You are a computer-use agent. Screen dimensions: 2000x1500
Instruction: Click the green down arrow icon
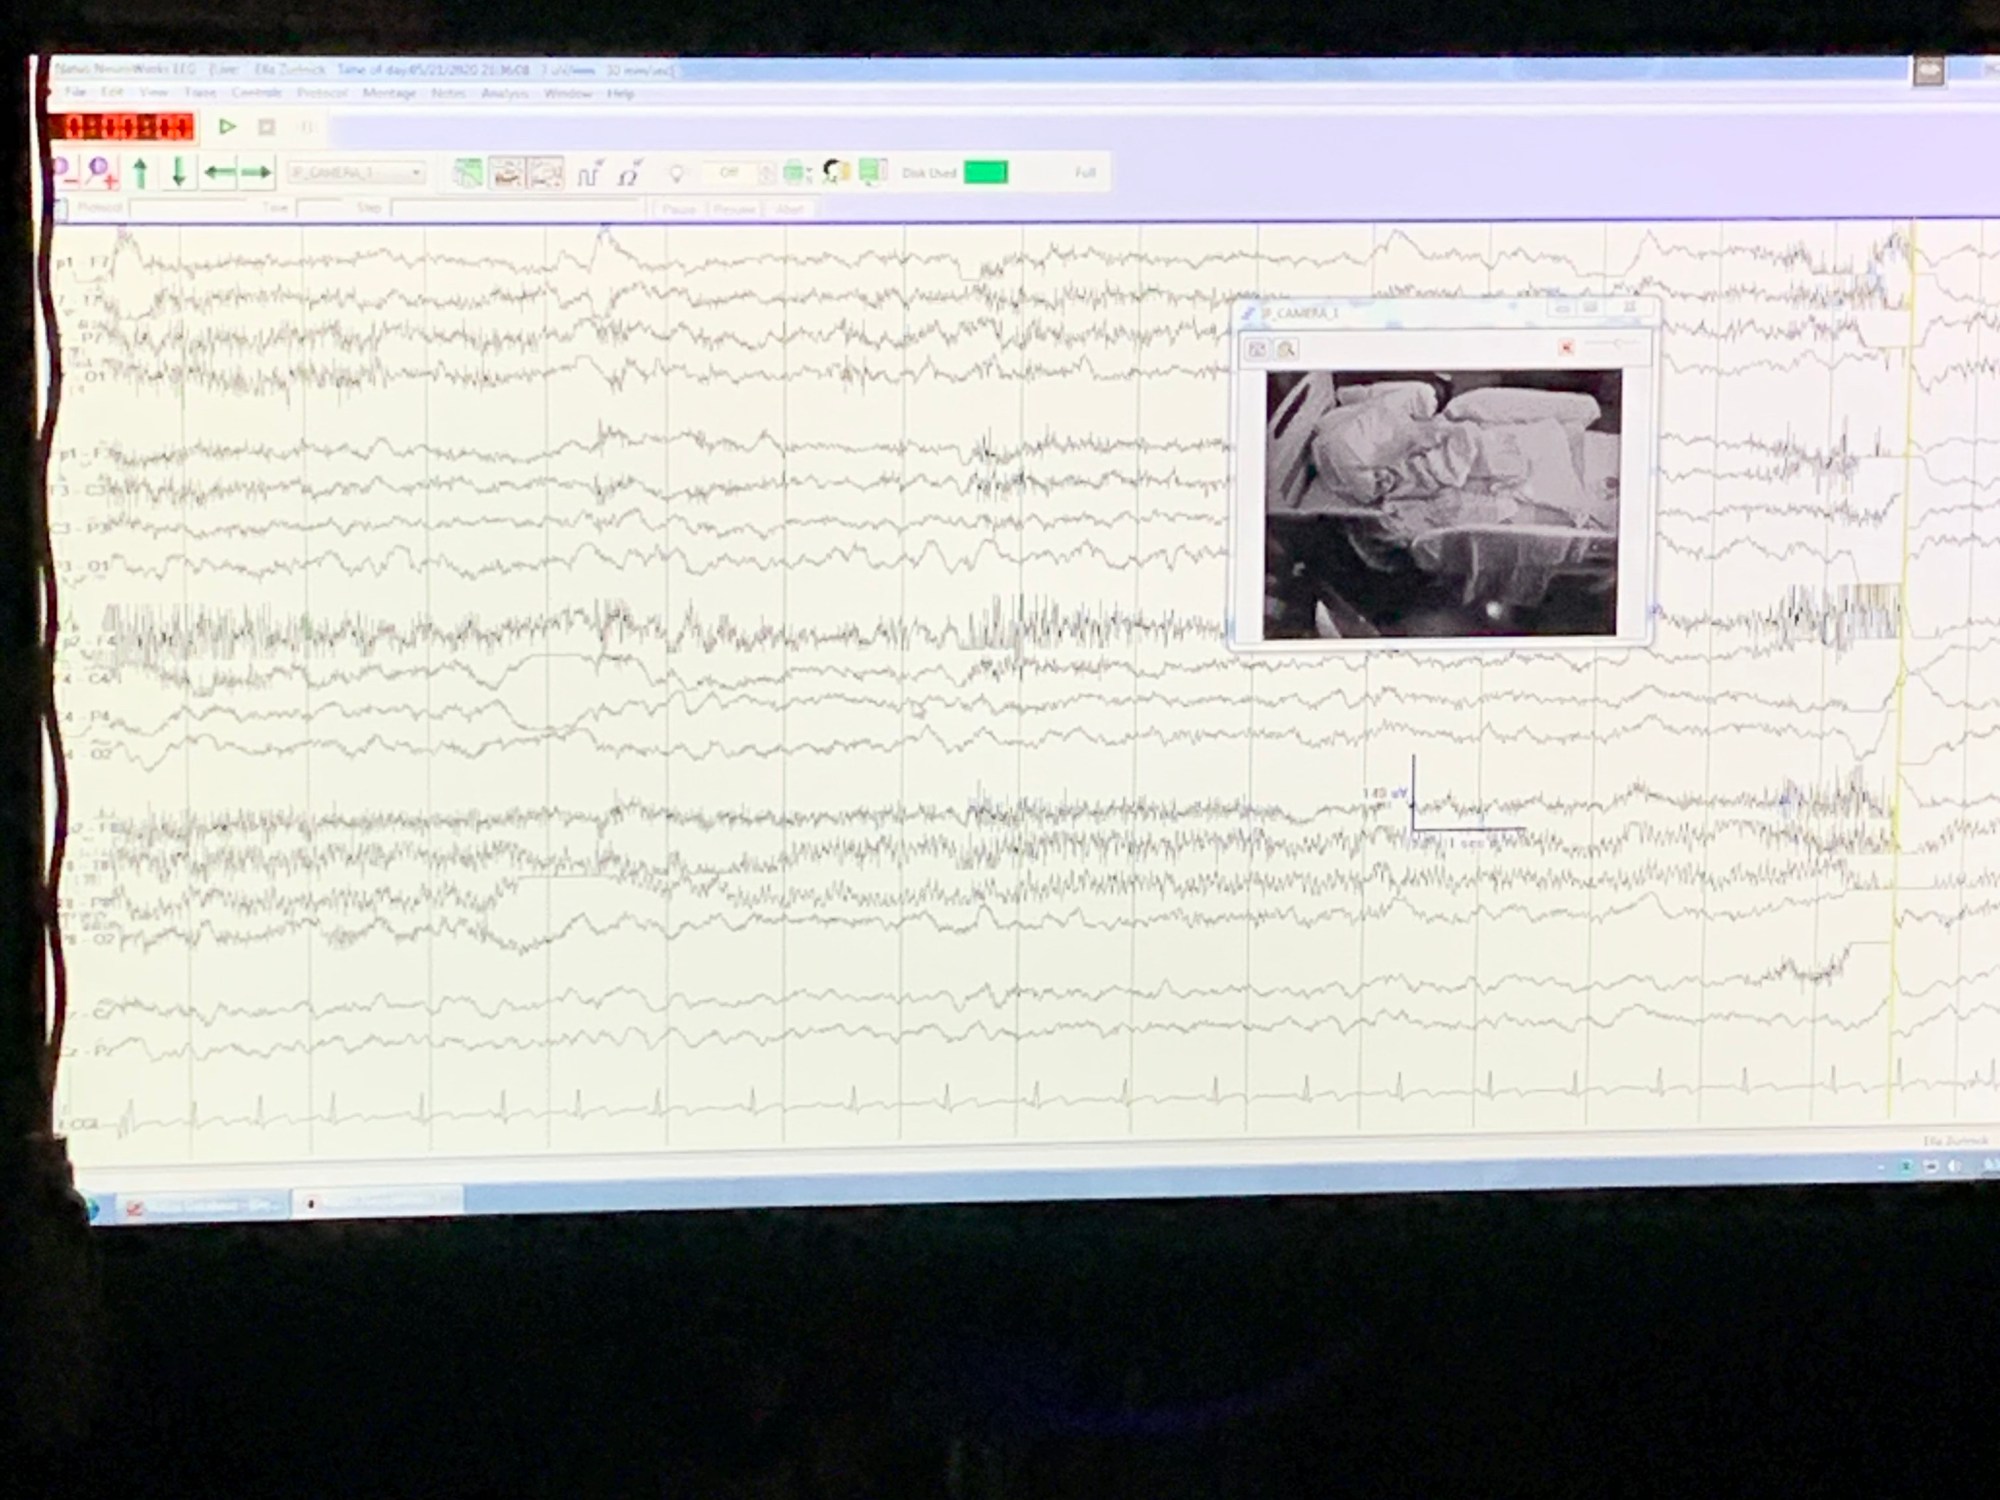pyautogui.click(x=179, y=172)
